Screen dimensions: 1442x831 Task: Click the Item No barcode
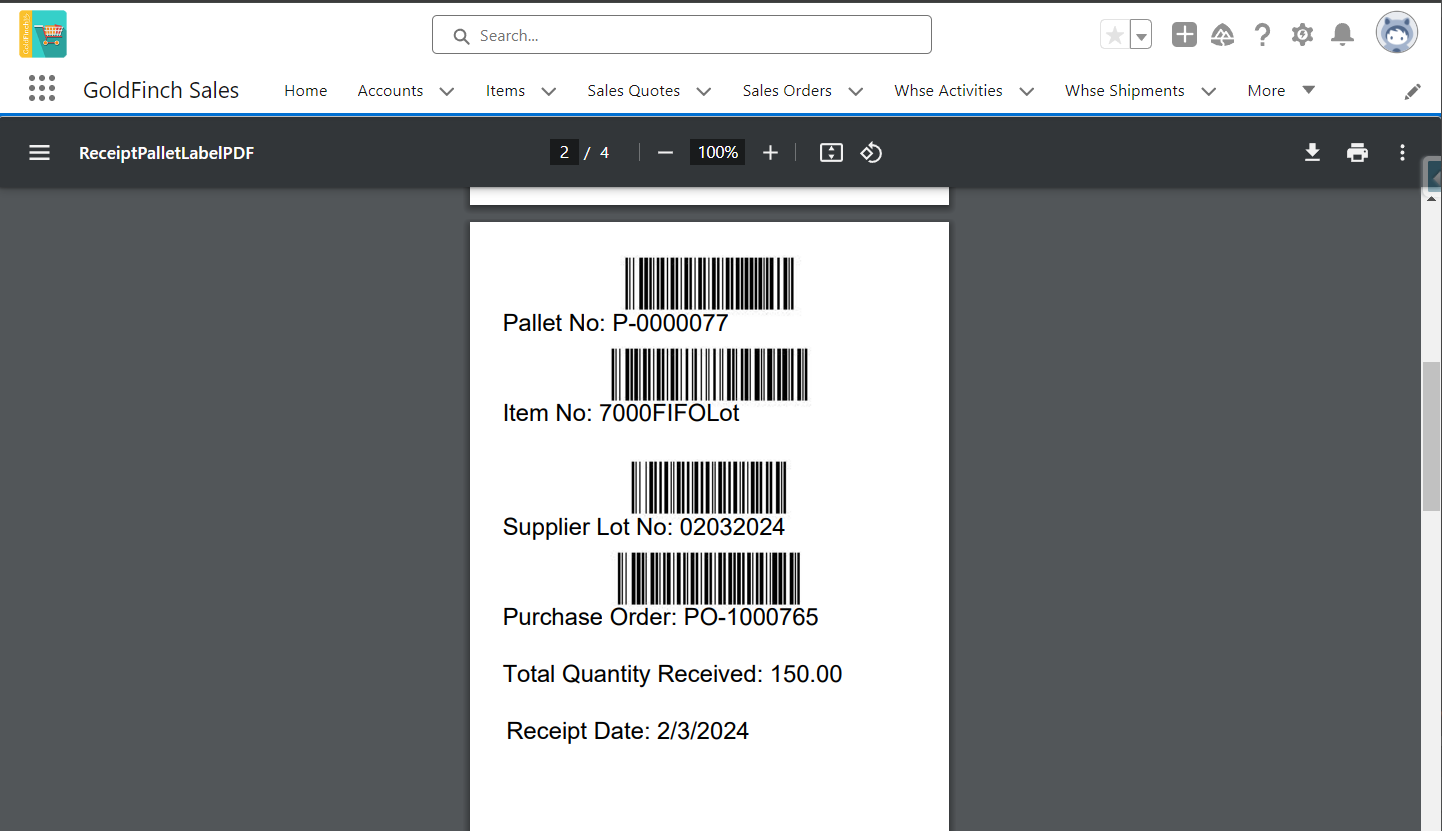tap(710, 374)
